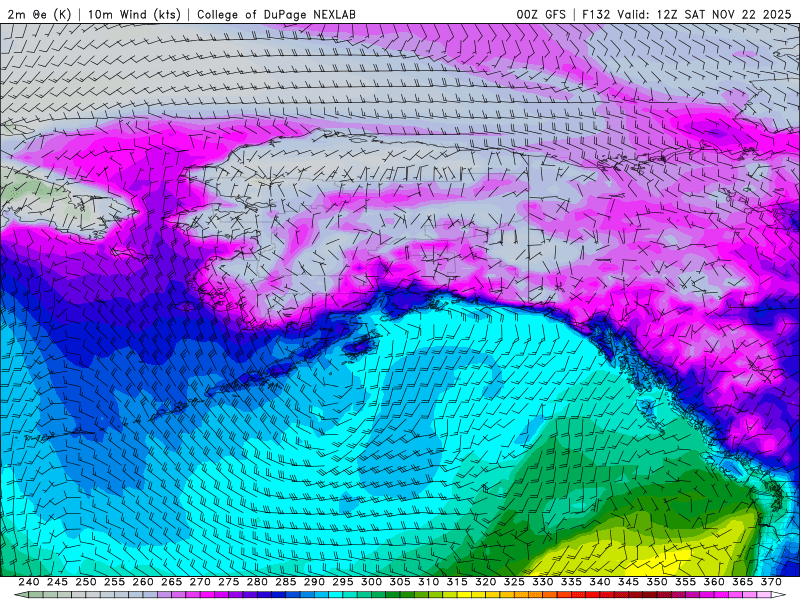Click the 'College of DuPage NEXLAB' text
This screenshot has width=800, height=600.
pyautogui.click(x=276, y=14)
